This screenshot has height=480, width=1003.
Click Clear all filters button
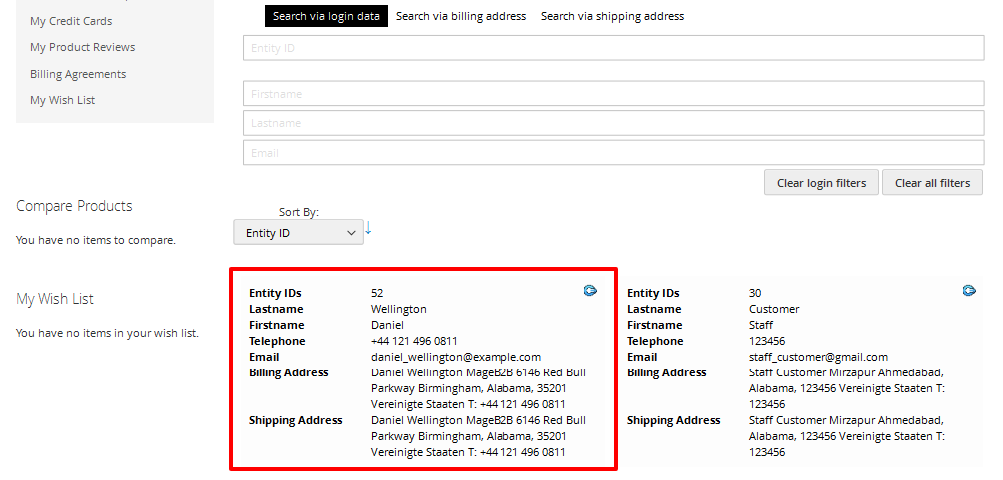pyautogui.click(x=932, y=183)
